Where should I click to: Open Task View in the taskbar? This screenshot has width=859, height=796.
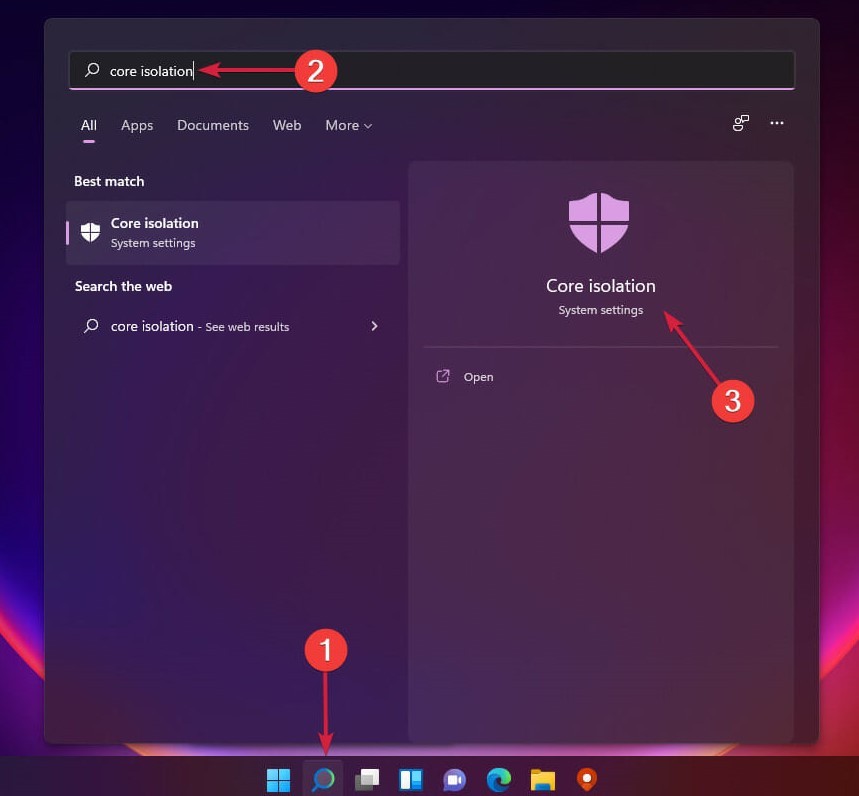click(367, 779)
